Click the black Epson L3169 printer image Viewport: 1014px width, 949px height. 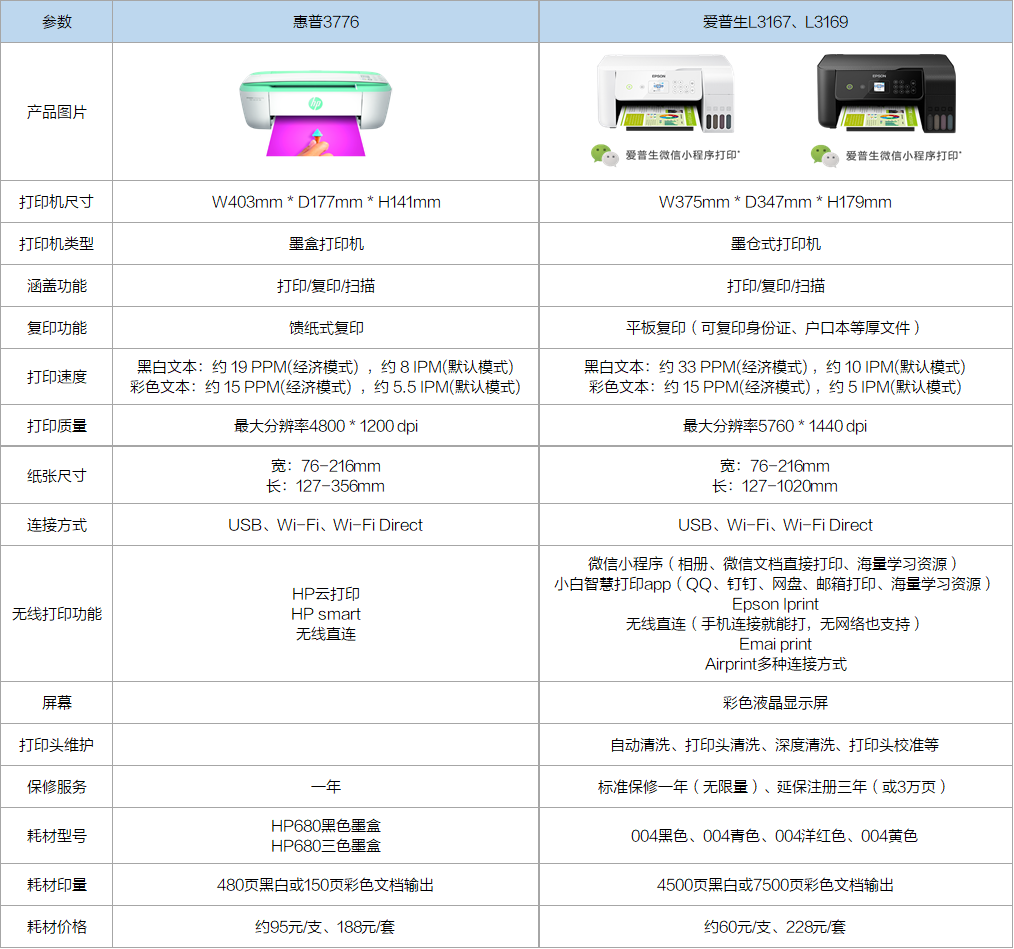(886, 93)
